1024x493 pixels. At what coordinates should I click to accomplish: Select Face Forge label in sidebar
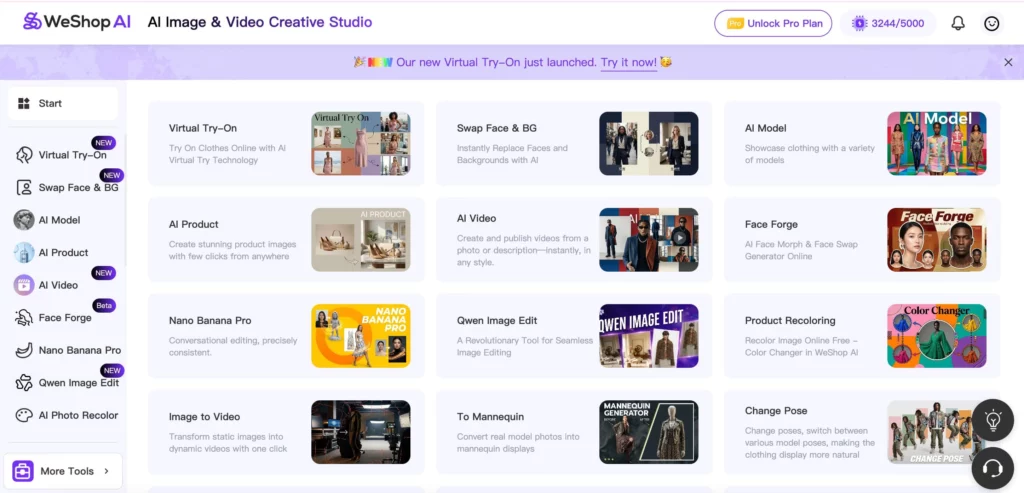(x=65, y=318)
